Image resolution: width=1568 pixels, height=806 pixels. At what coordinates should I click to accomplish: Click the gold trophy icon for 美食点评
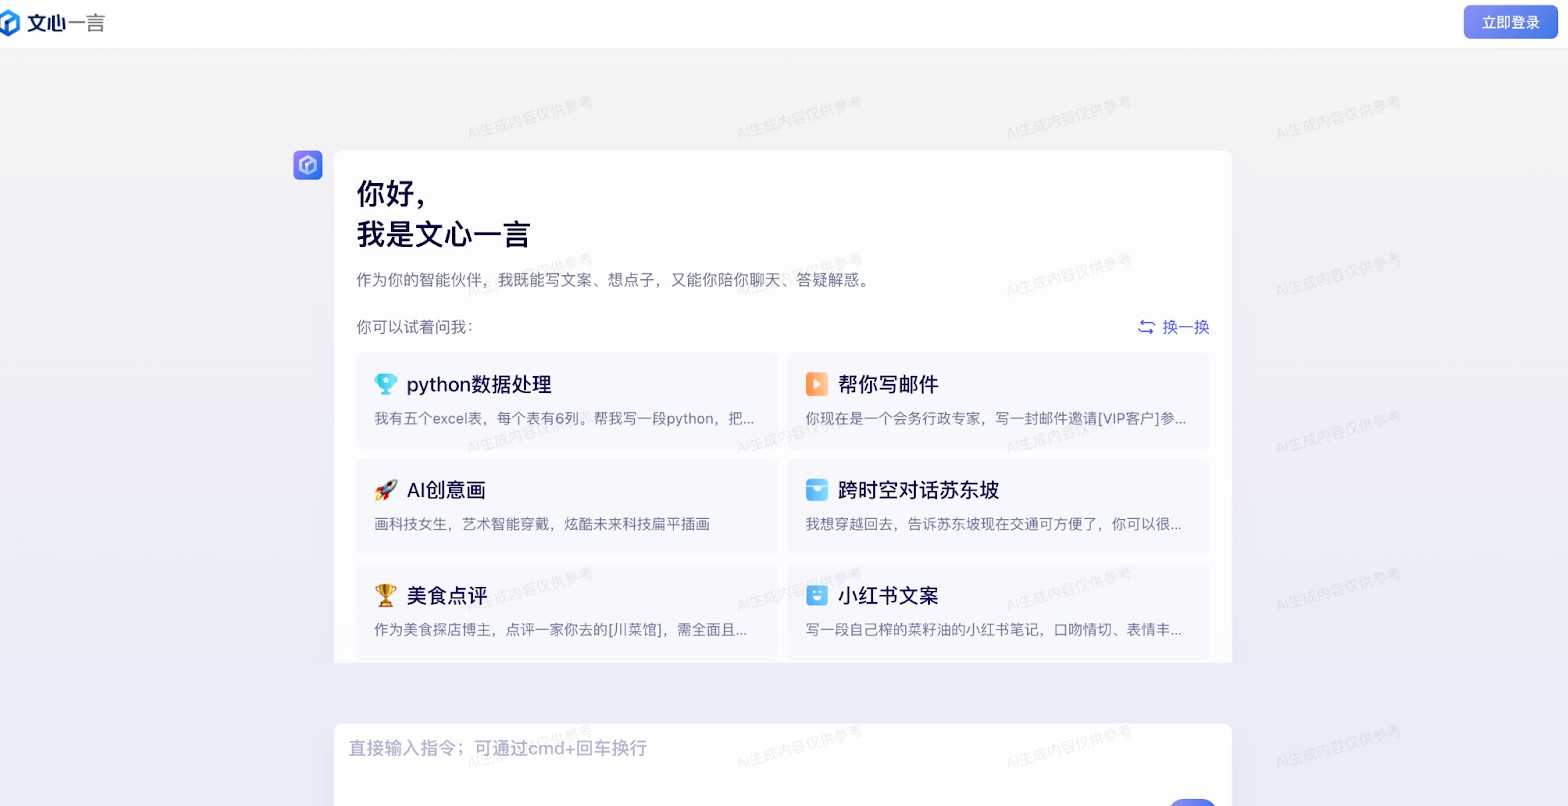point(386,595)
